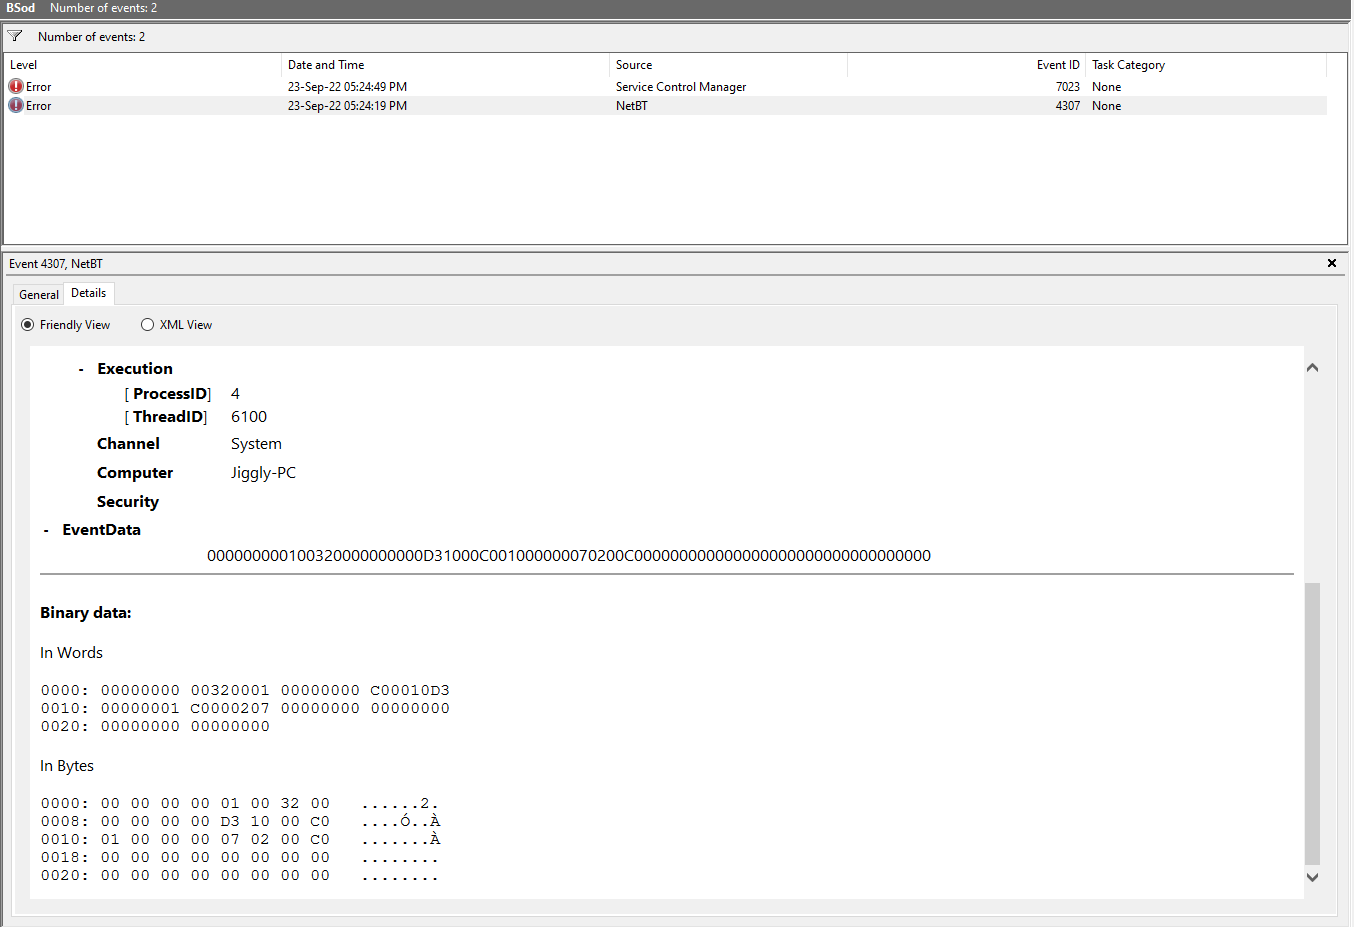1354x927 pixels.
Task: Sort events by Event ID column
Action: [967, 65]
